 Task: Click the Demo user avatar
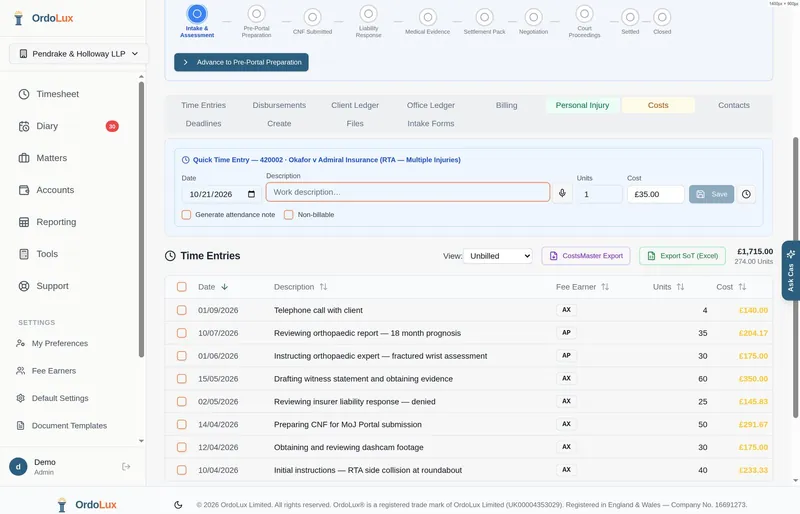click(18, 467)
